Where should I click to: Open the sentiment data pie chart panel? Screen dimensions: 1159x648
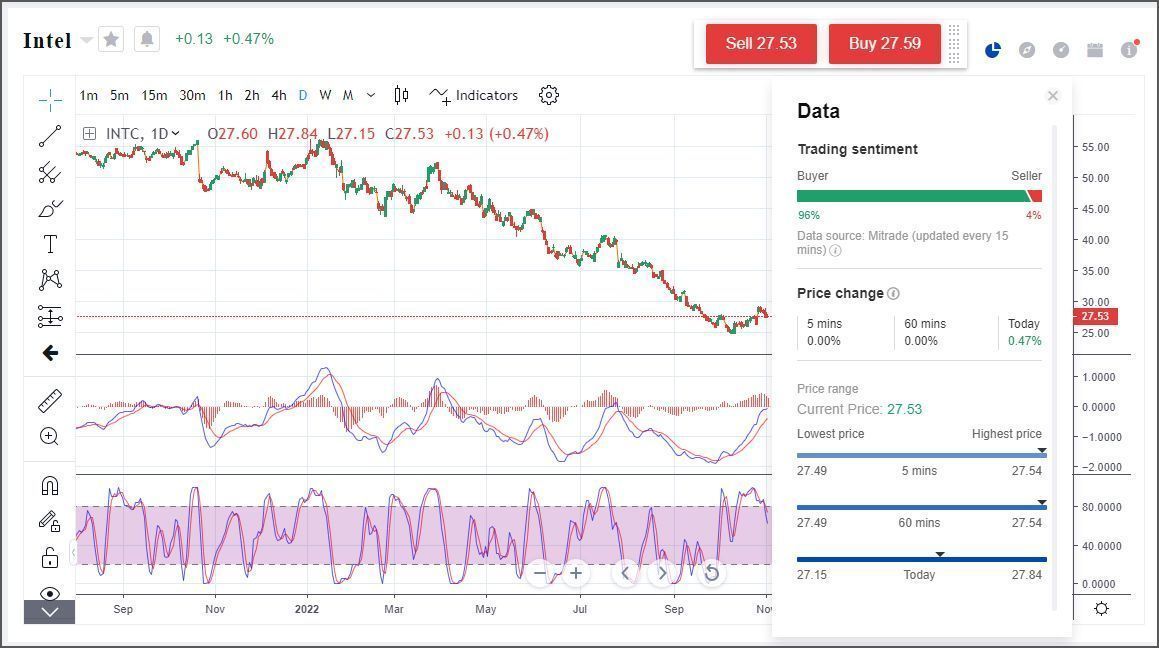tap(992, 48)
